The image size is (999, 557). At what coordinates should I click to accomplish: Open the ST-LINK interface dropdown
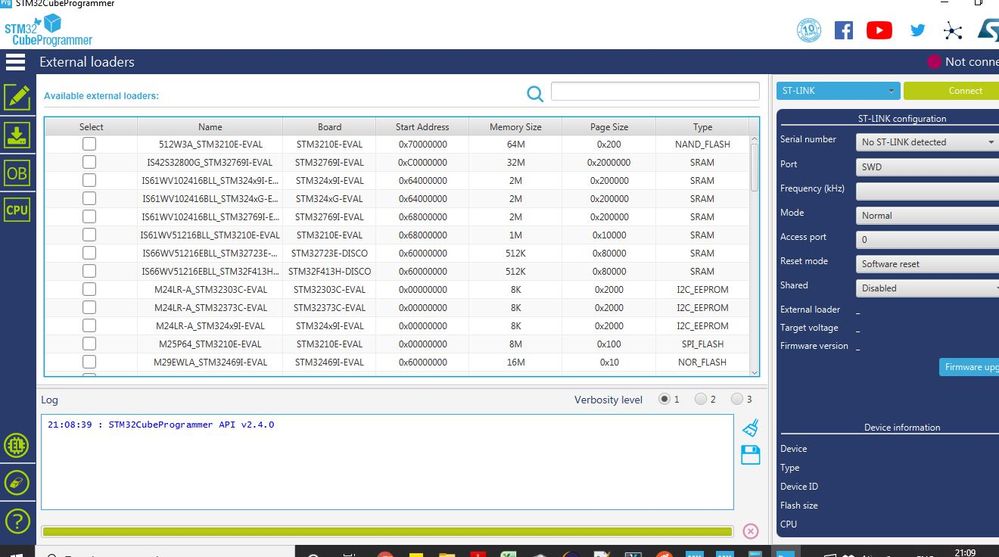coord(838,90)
